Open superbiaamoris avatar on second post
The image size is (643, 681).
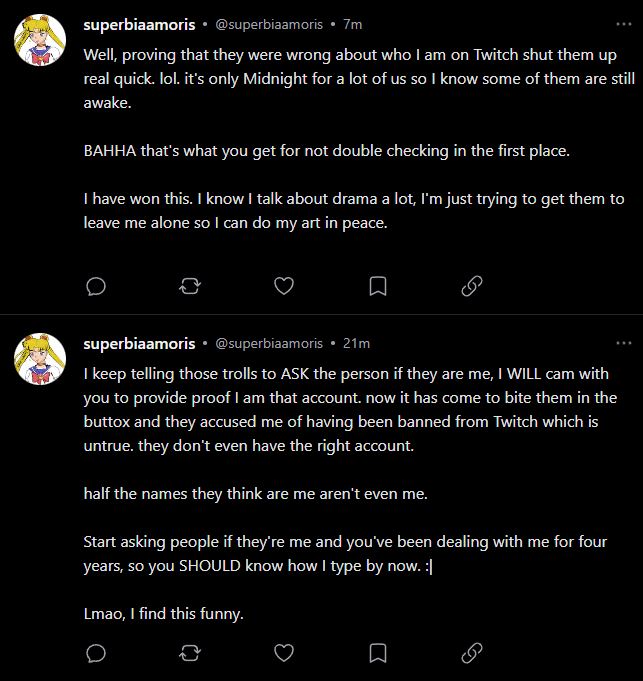point(40,359)
